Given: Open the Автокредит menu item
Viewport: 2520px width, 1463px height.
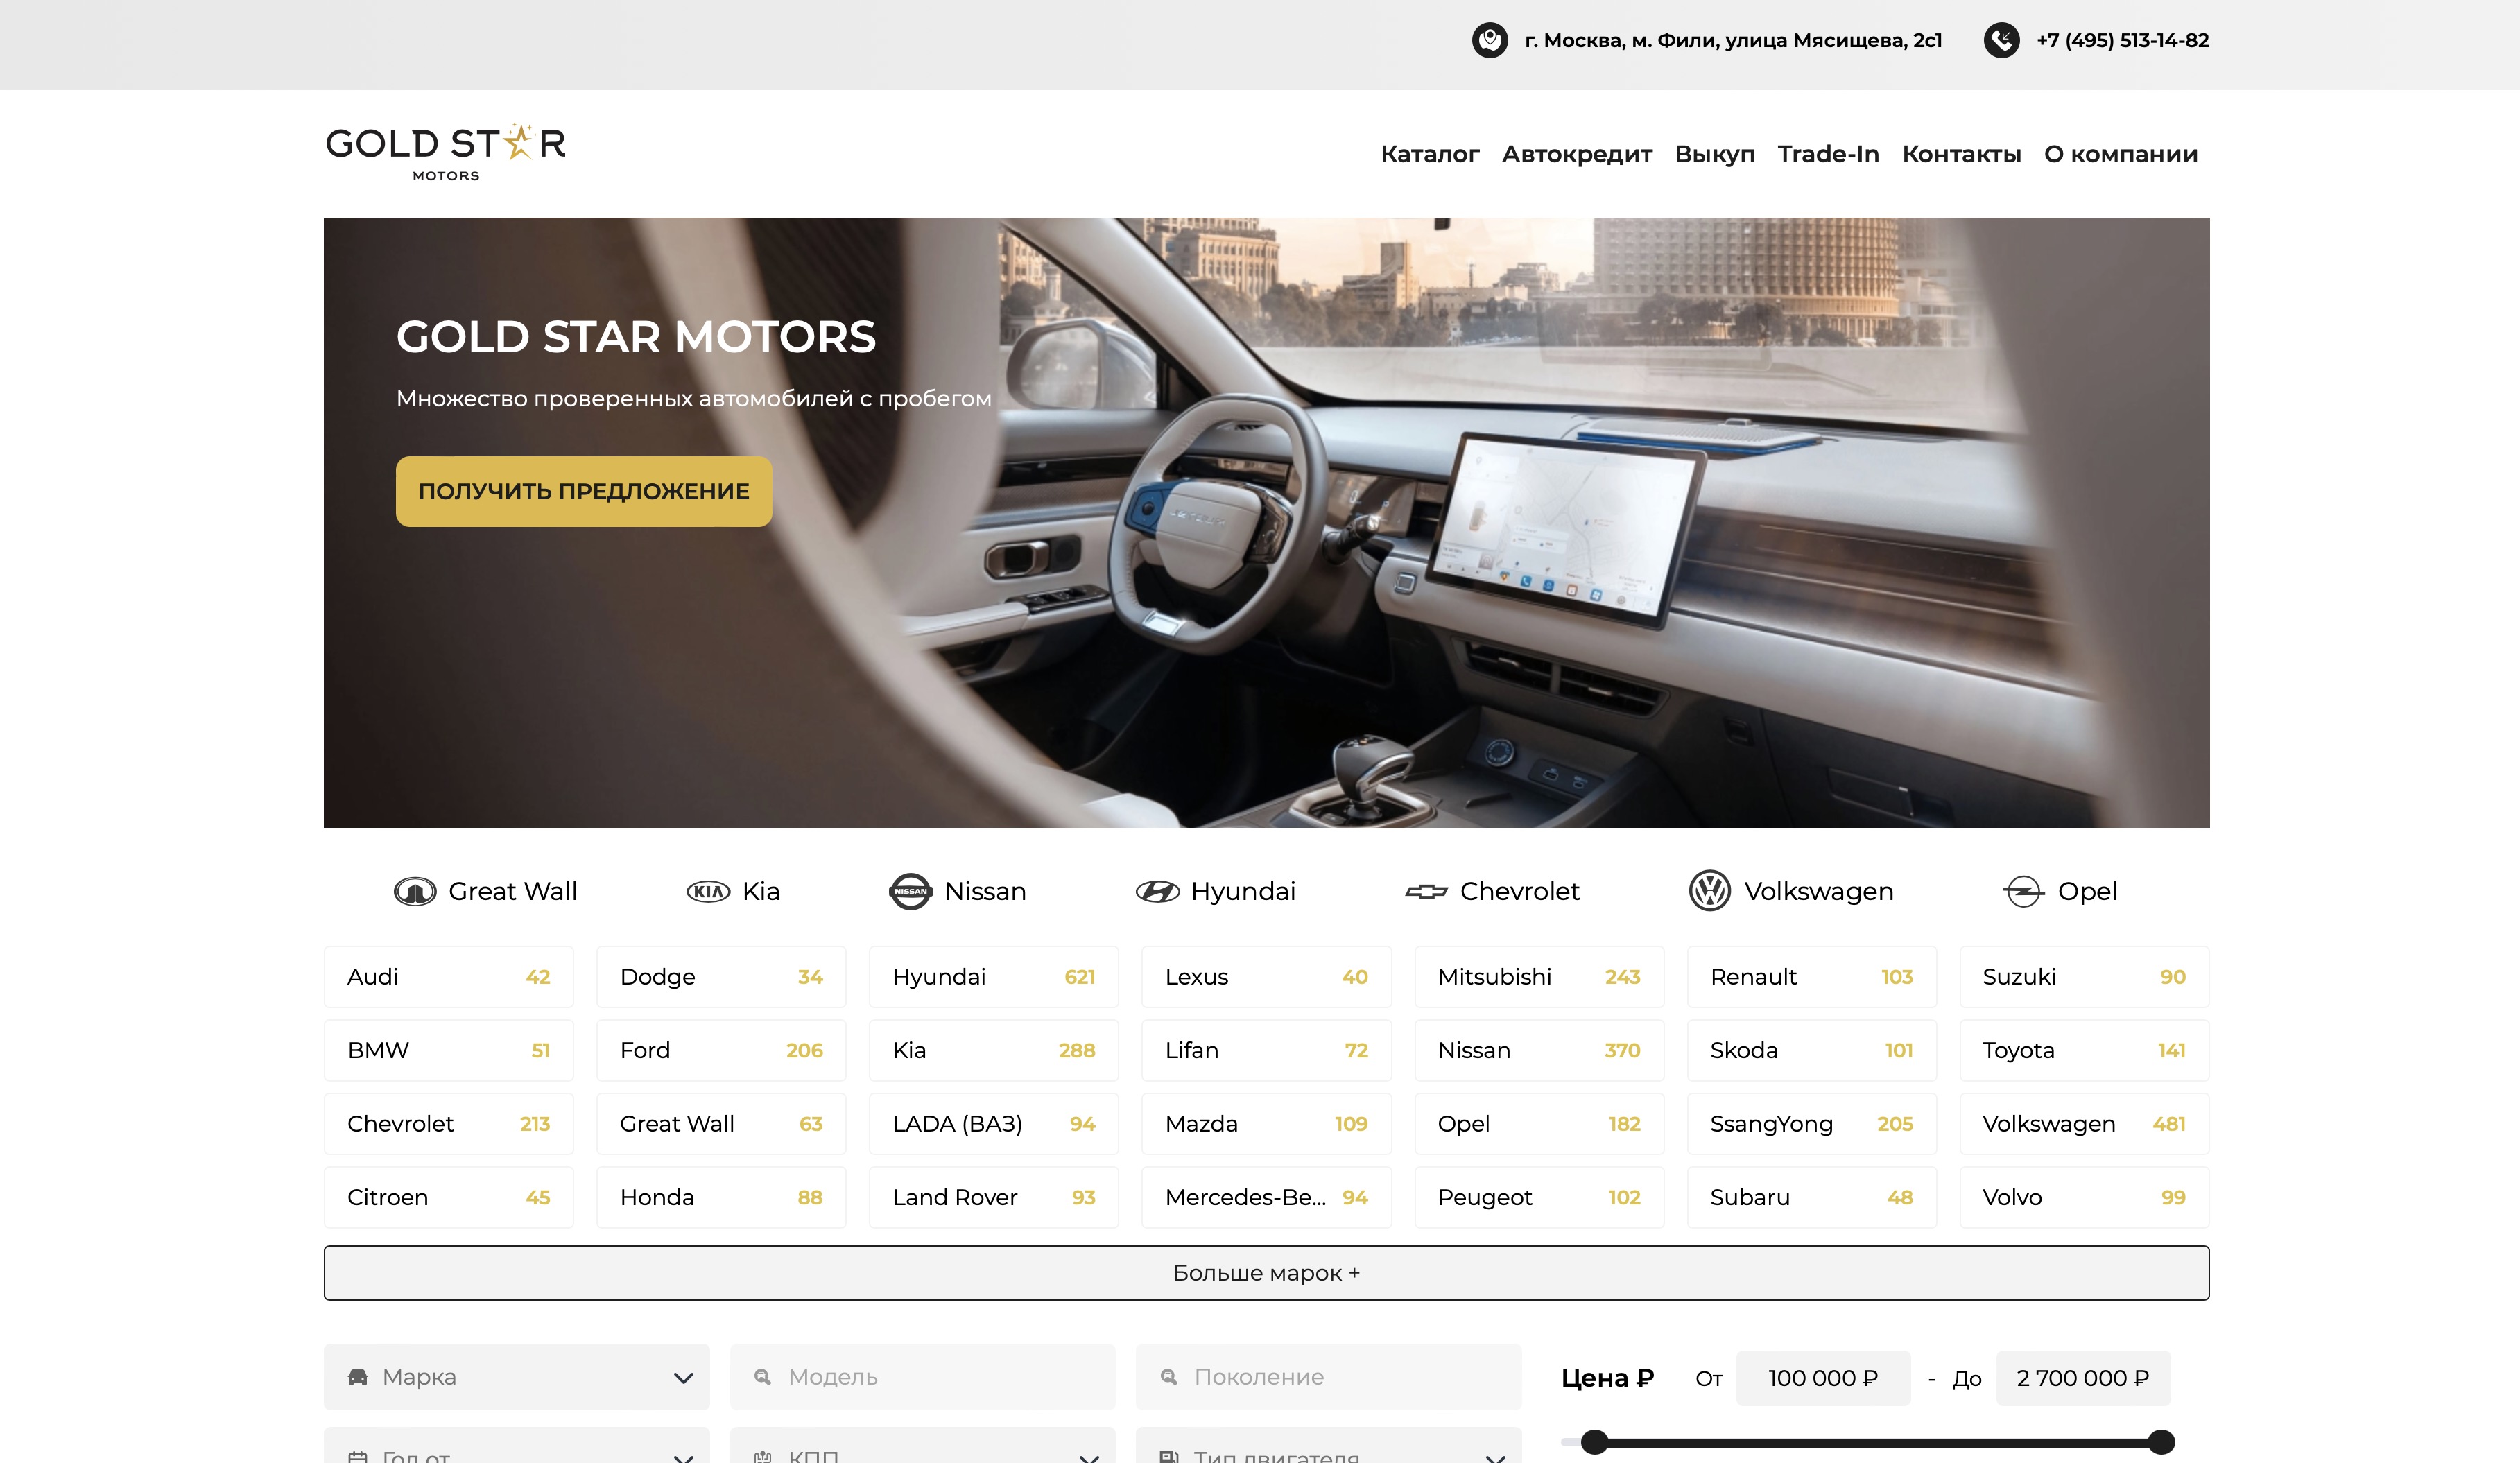Looking at the screenshot, I should click(x=1576, y=154).
